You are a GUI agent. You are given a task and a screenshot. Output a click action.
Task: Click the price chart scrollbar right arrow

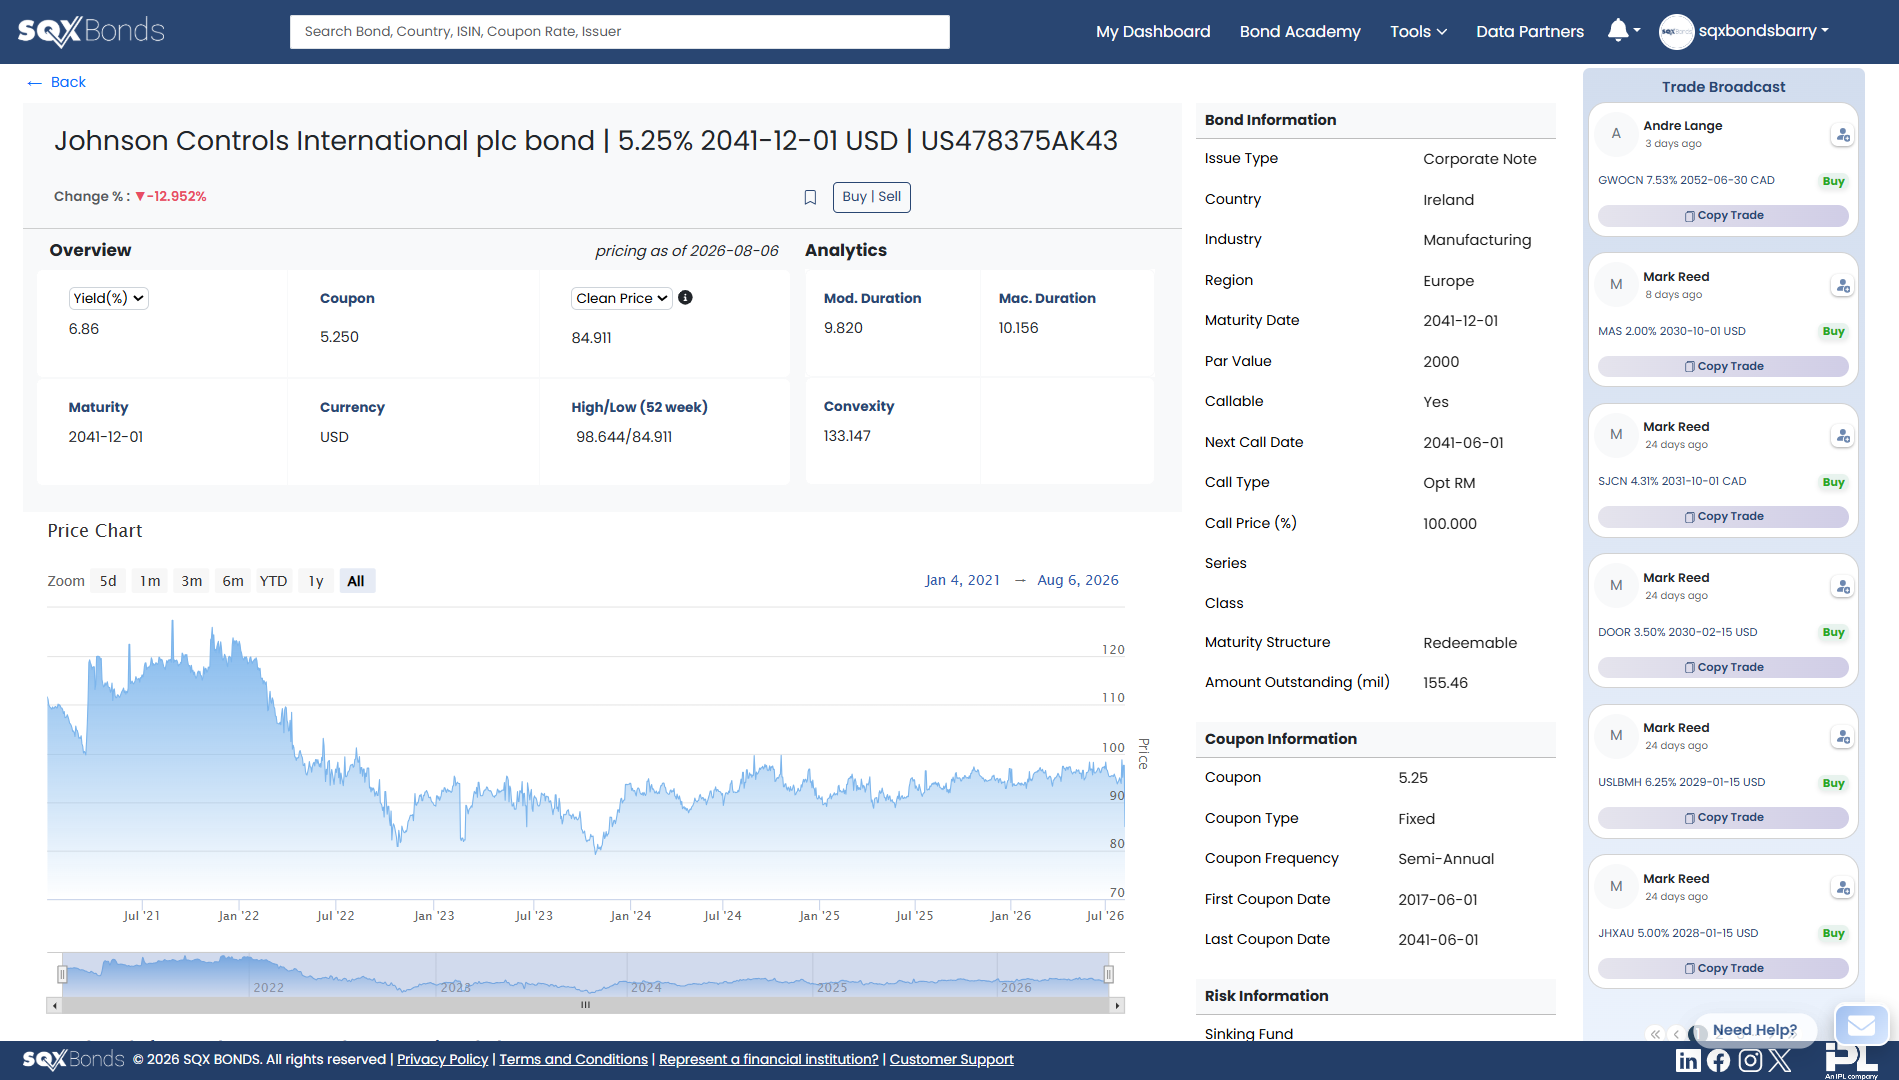click(x=1117, y=1005)
